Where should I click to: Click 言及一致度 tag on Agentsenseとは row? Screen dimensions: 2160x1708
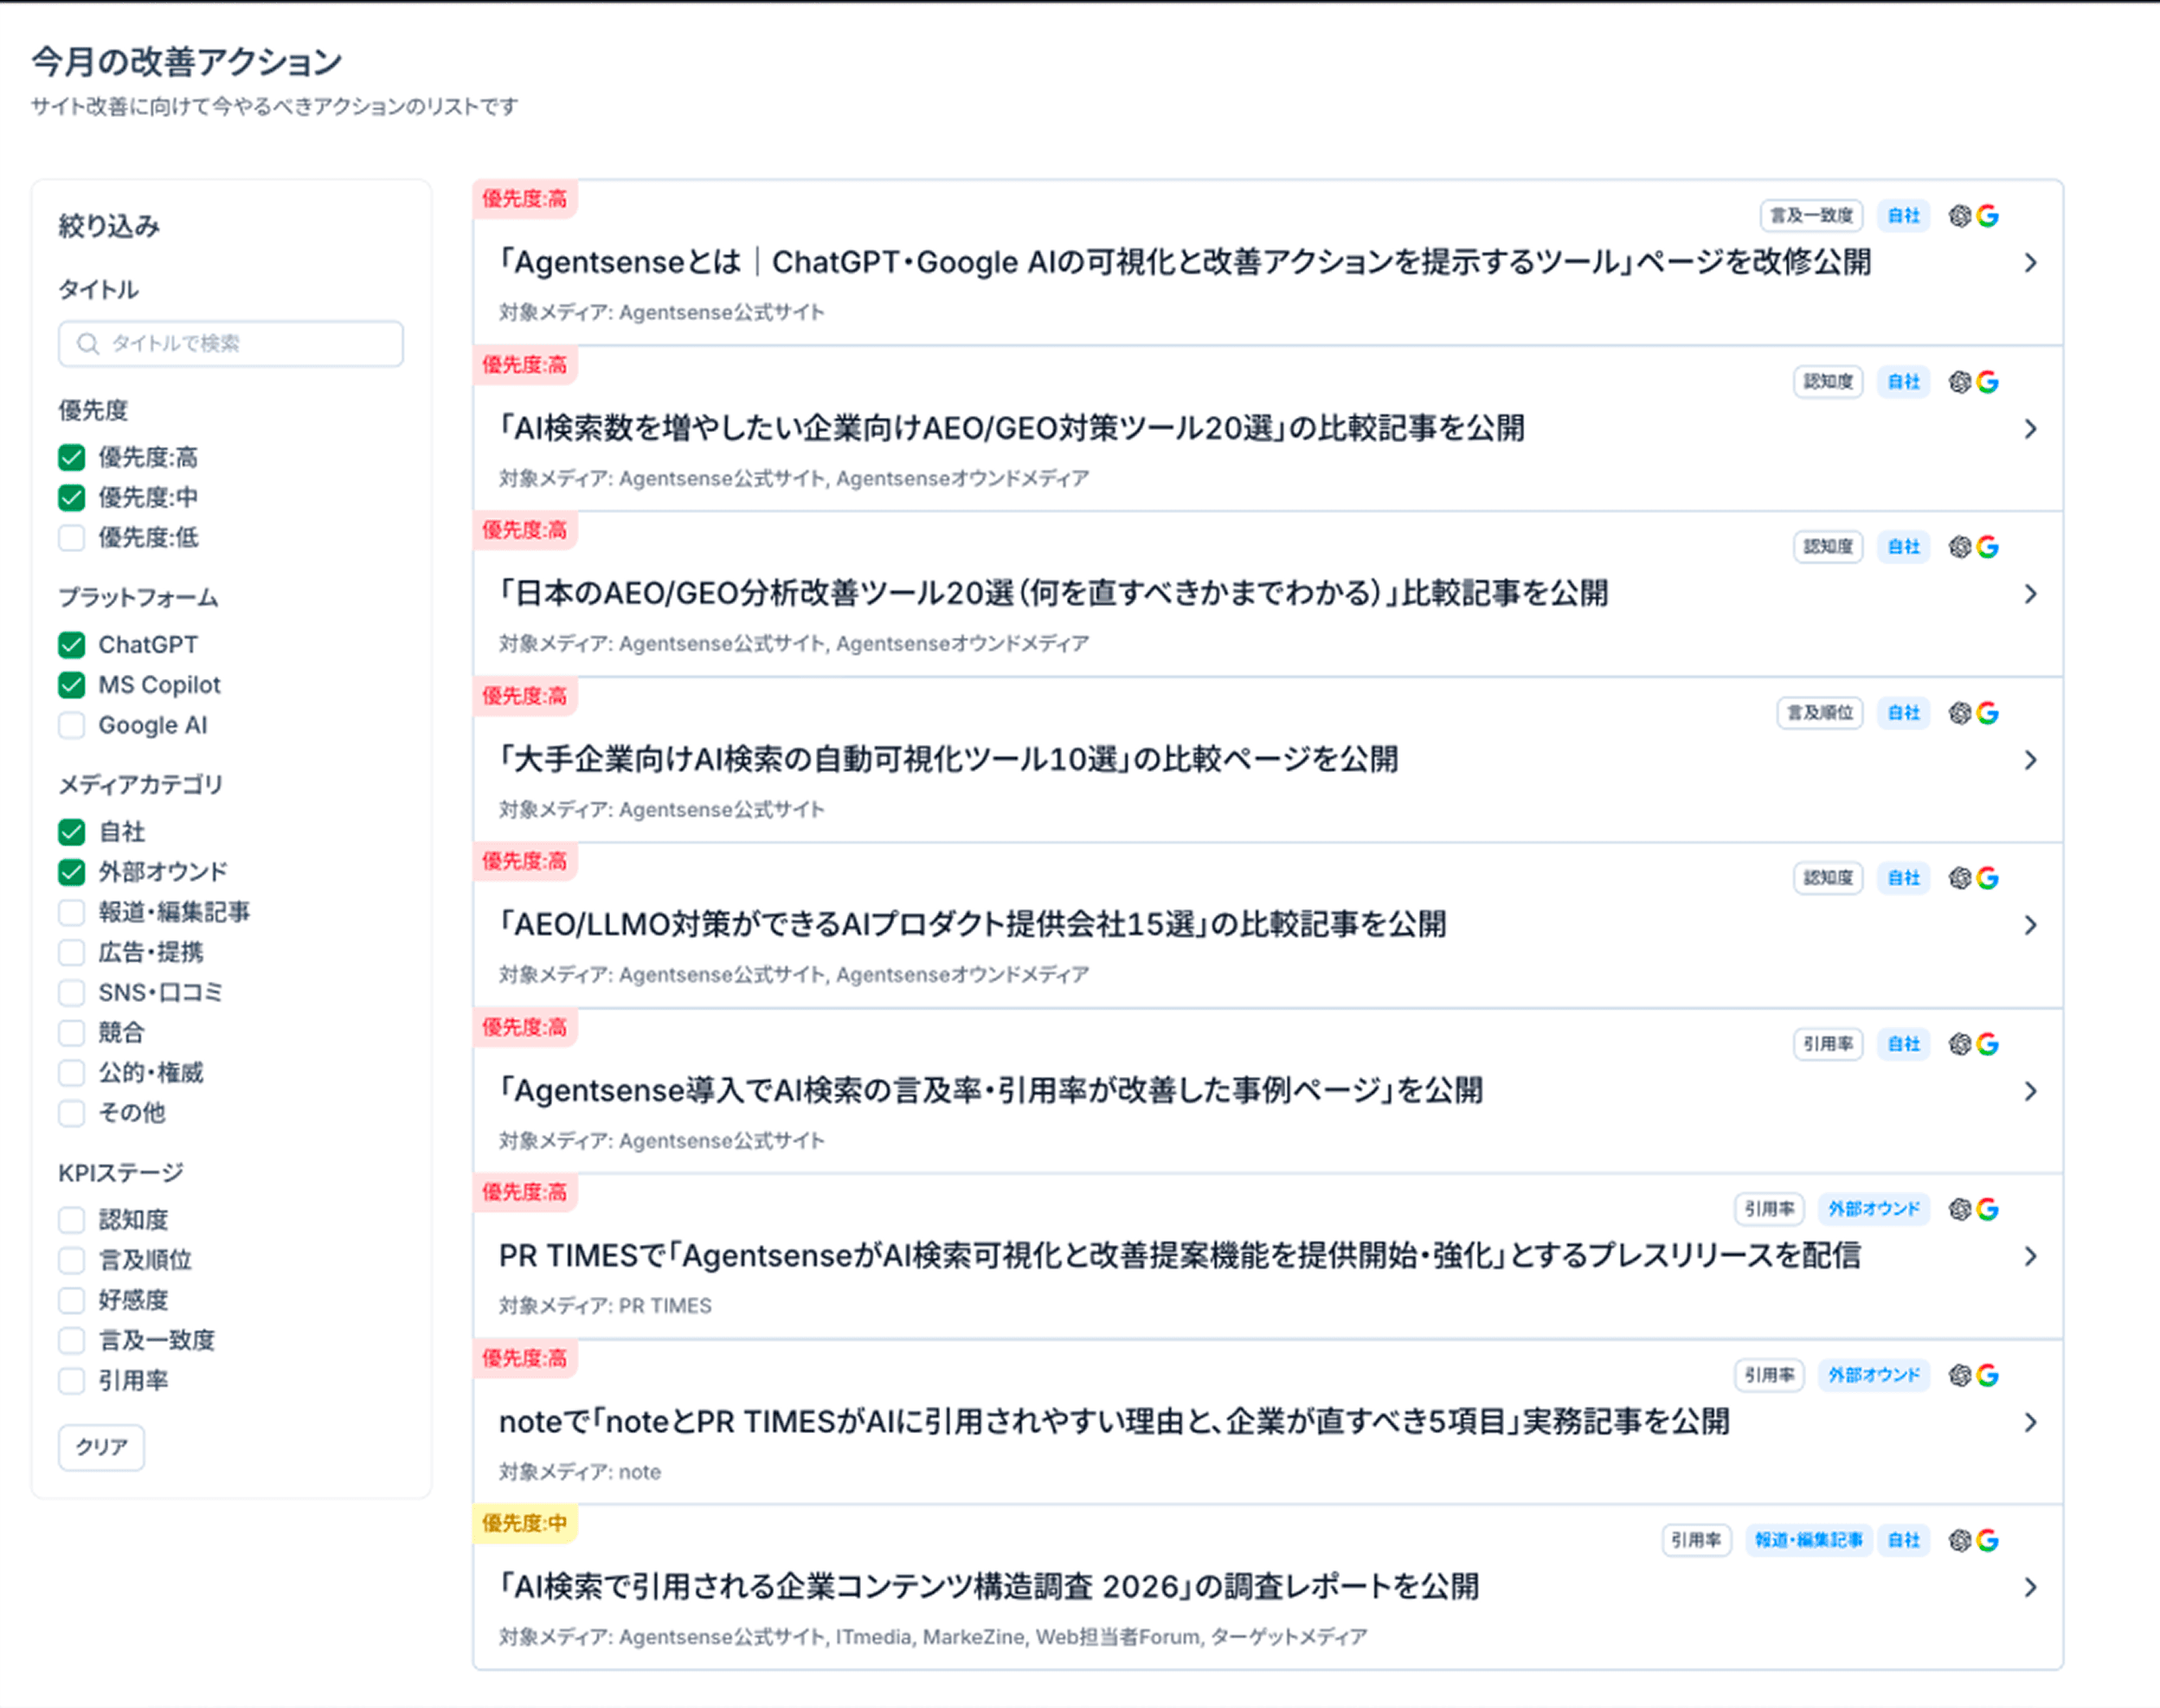click(x=1811, y=216)
